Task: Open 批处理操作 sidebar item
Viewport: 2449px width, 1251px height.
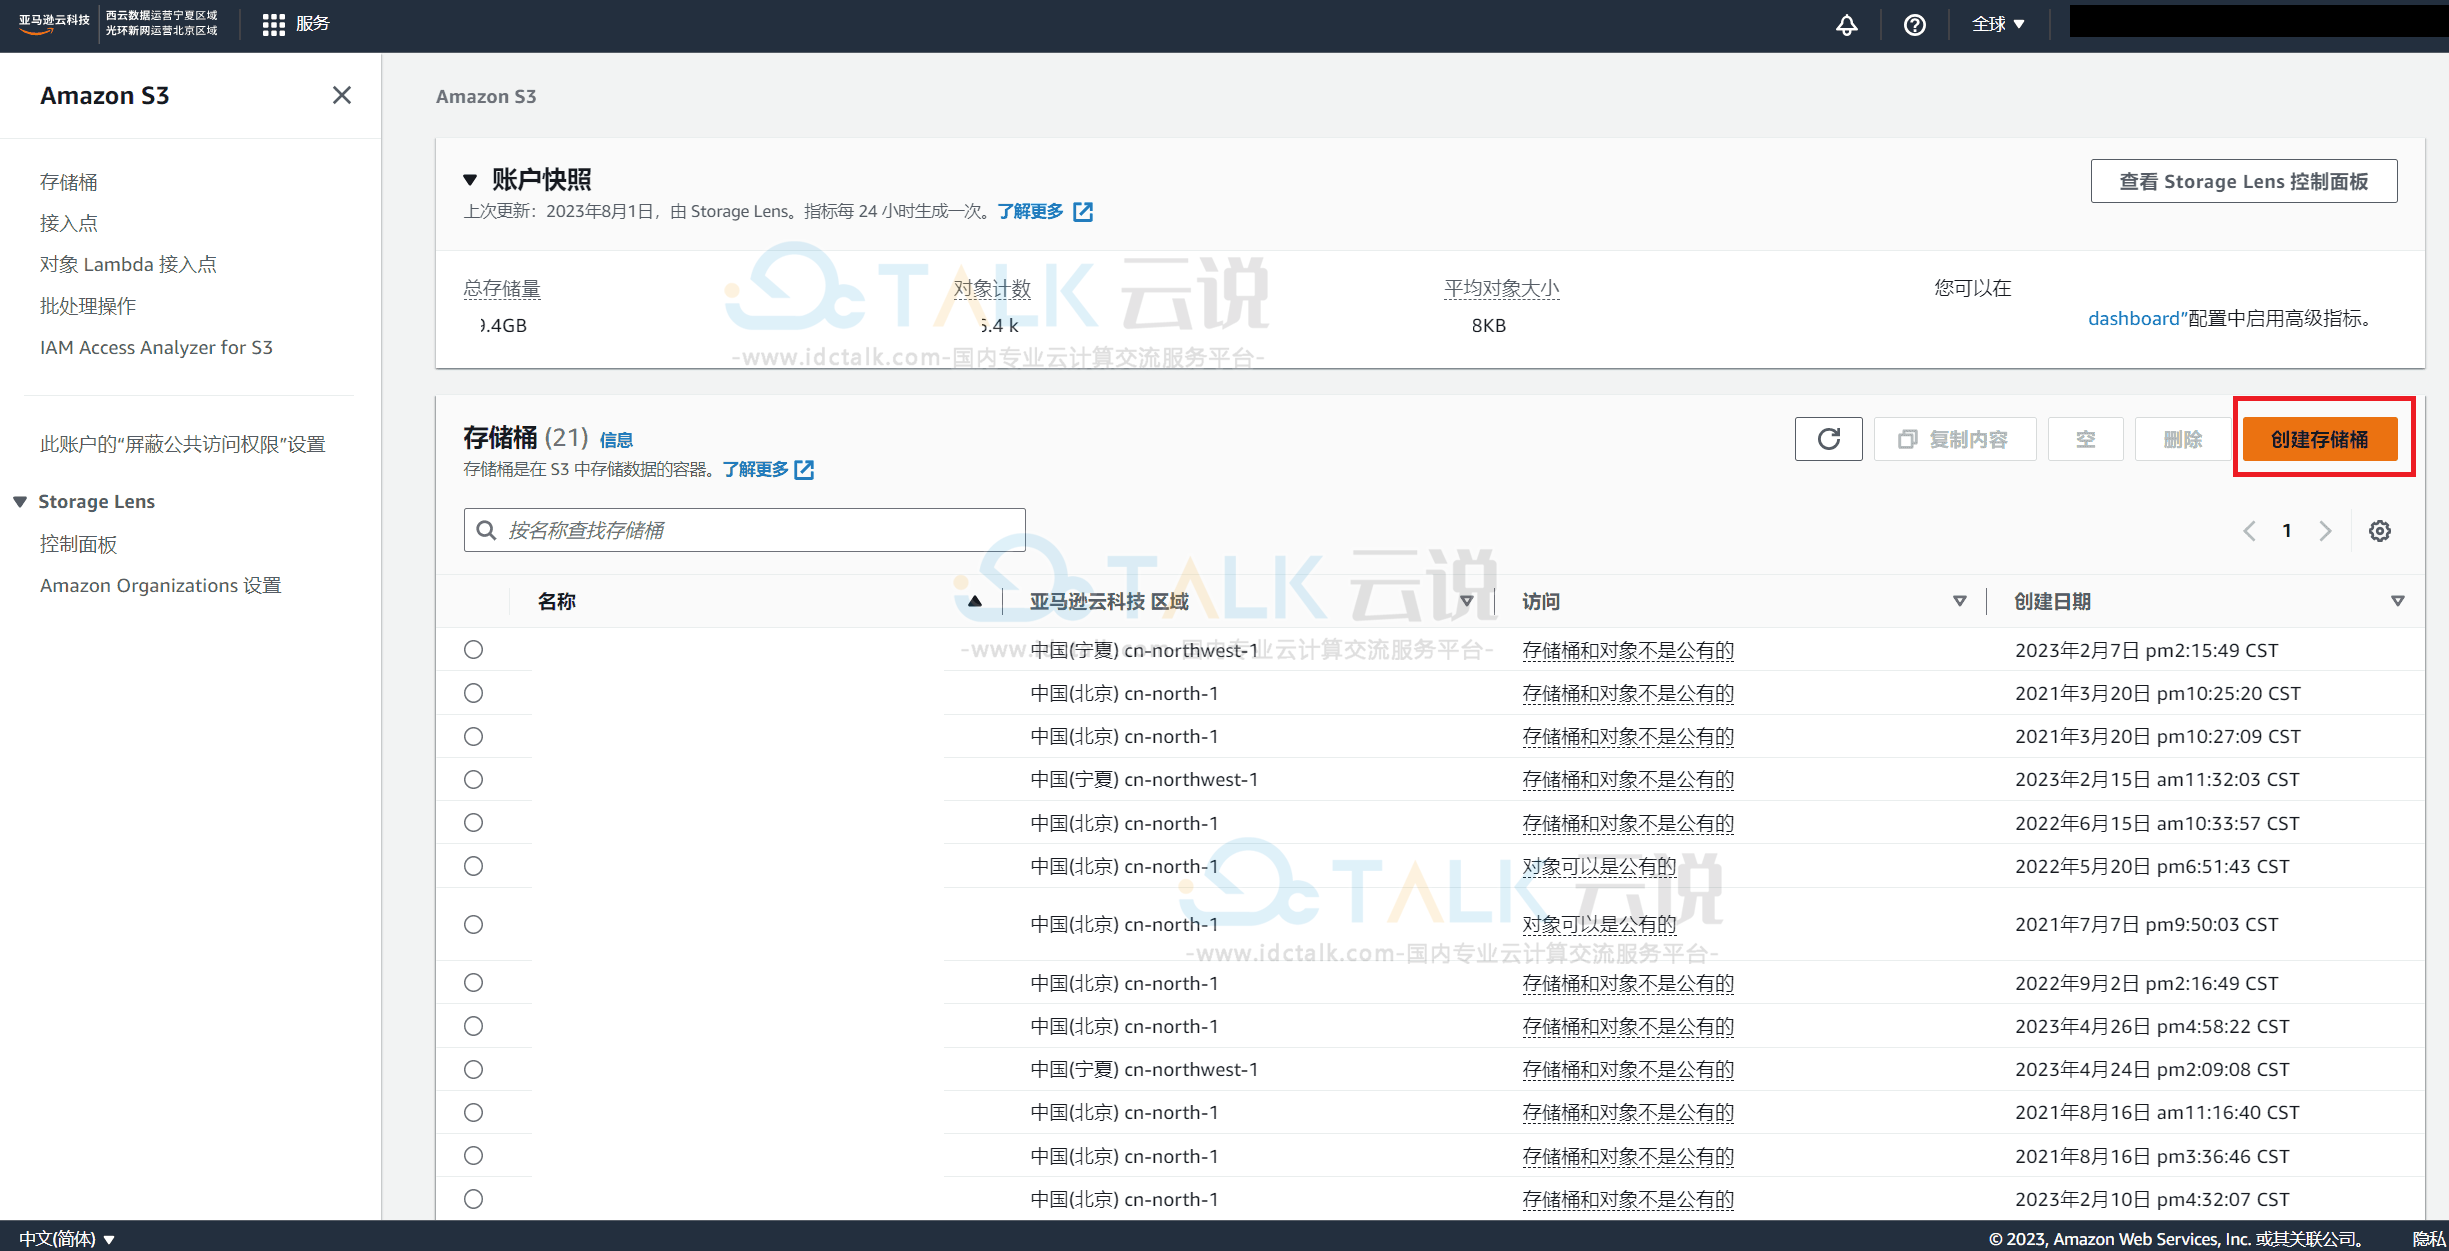Action: [88, 306]
